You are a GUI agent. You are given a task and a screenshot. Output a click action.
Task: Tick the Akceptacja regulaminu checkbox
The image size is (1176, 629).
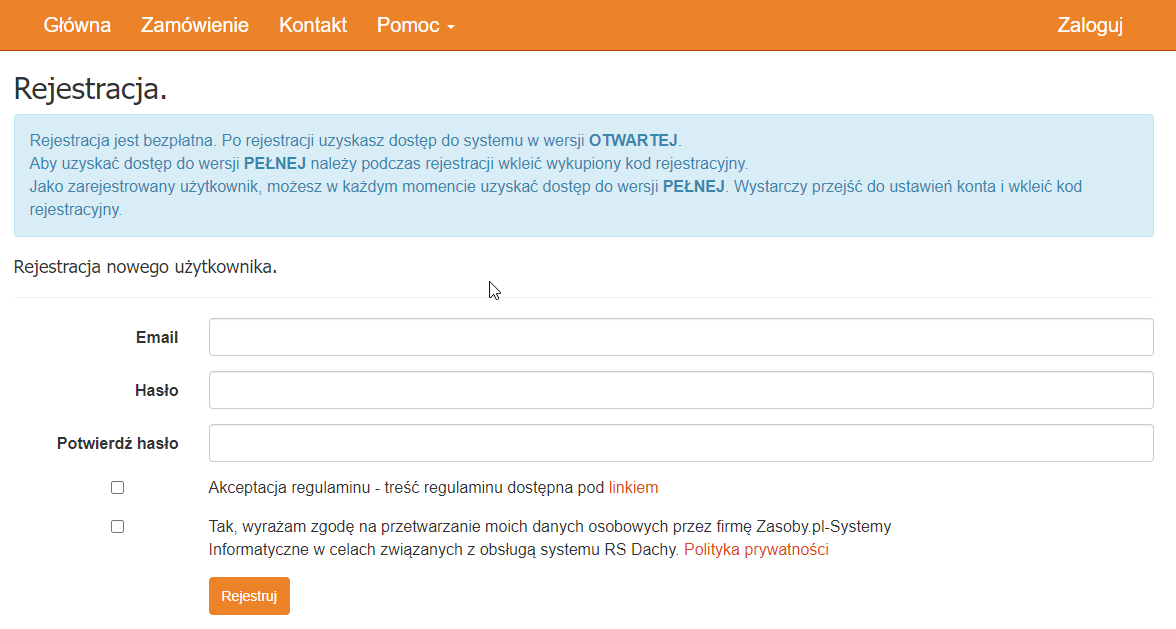[118, 488]
